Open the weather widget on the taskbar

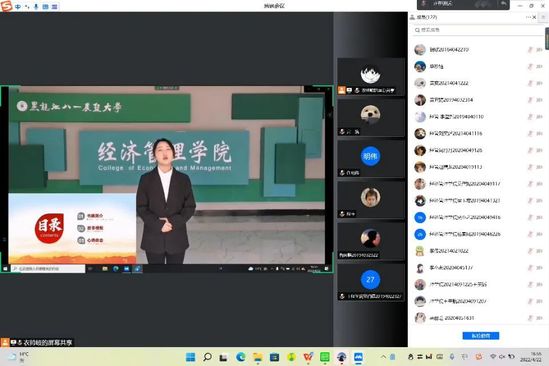[19, 357]
